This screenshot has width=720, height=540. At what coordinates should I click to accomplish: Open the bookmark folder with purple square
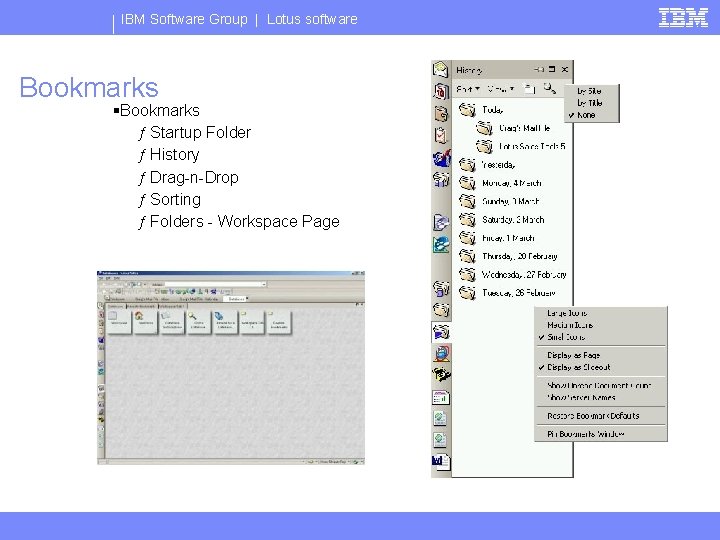441,288
